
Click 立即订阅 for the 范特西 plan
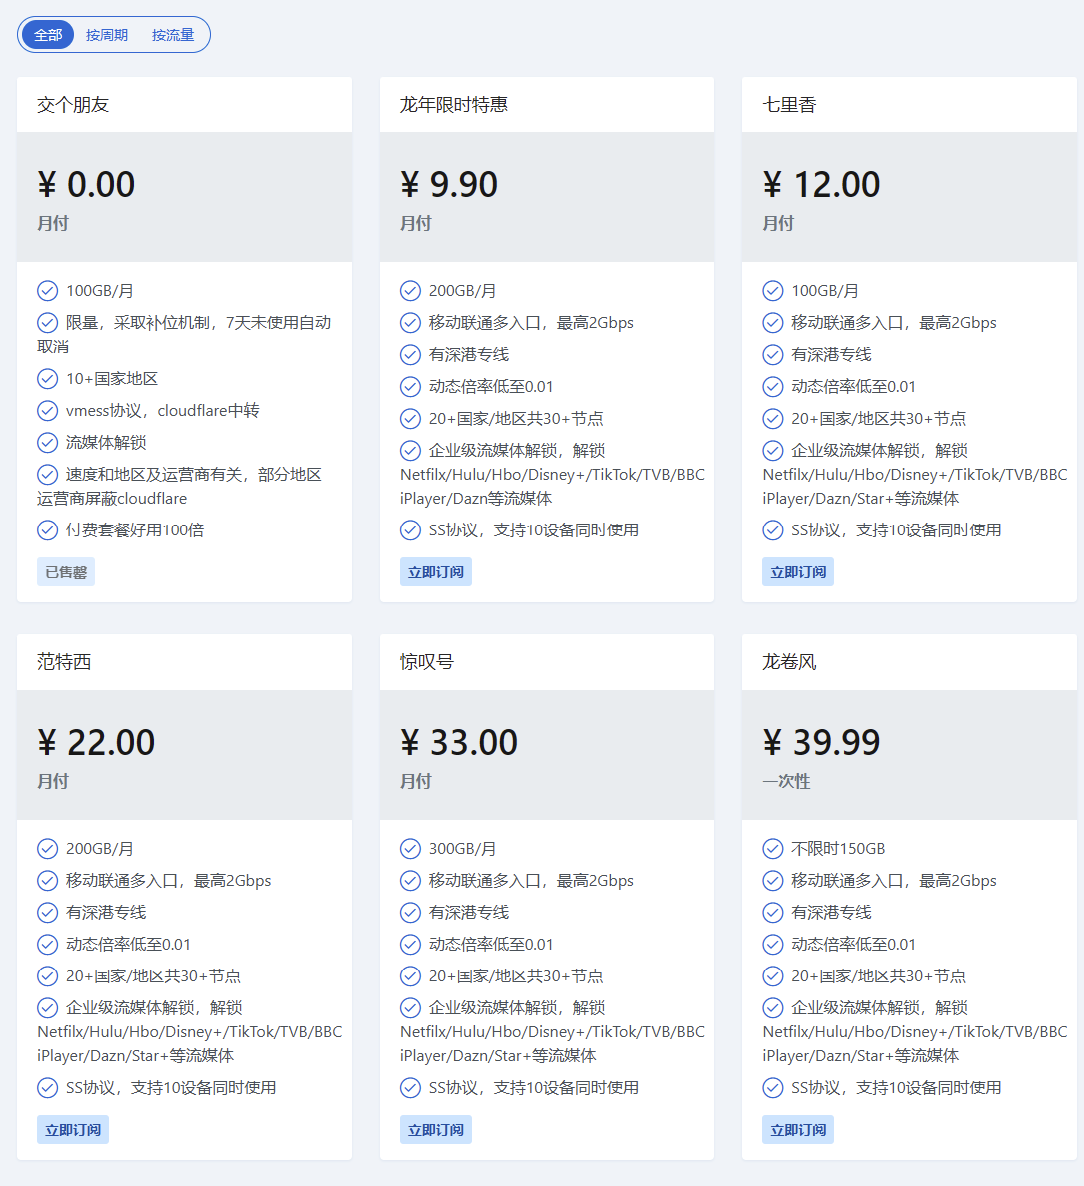pos(73,1129)
